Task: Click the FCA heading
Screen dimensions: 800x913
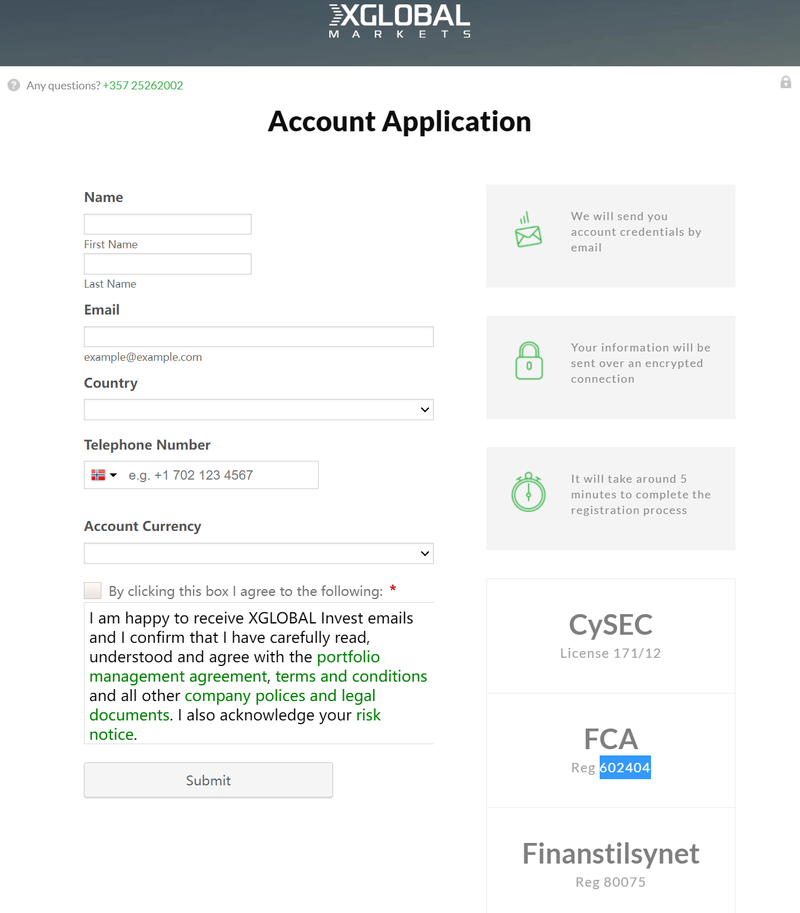Action: tap(611, 739)
